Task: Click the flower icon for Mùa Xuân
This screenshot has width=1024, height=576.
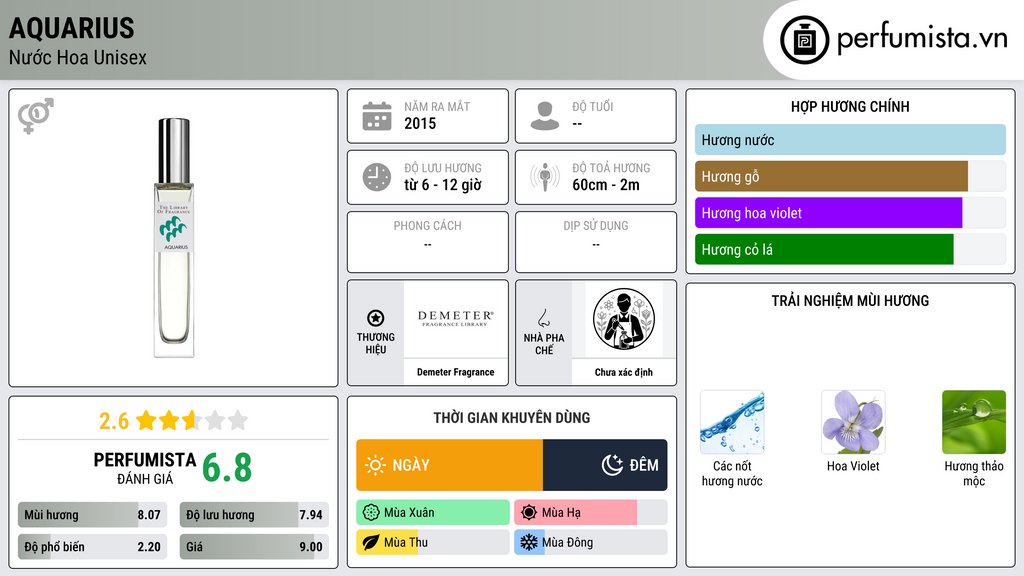Action: (x=371, y=513)
